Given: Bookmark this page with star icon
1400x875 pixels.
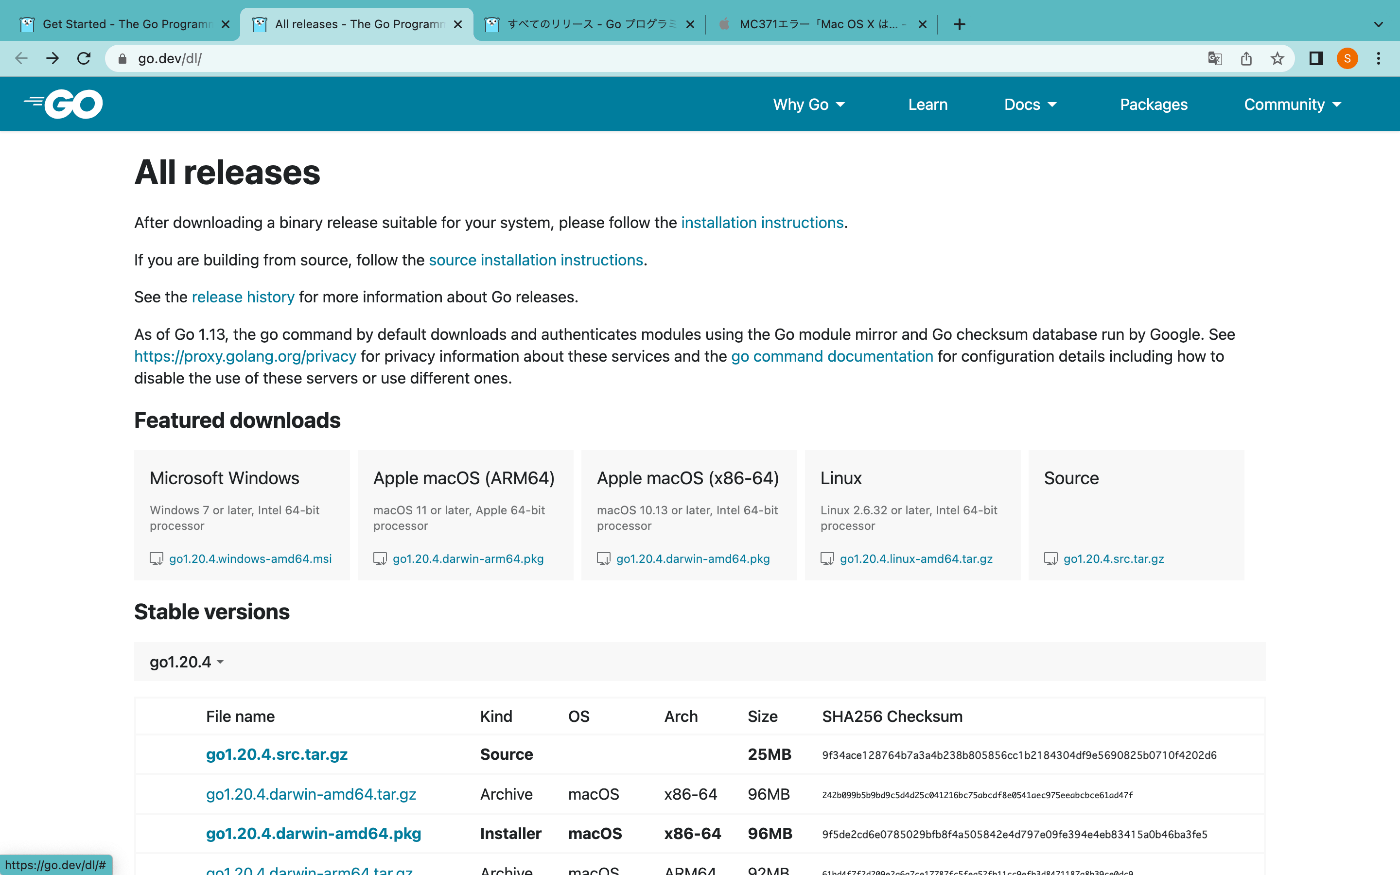Looking at the screenshot, I should tap(1277, 58).
